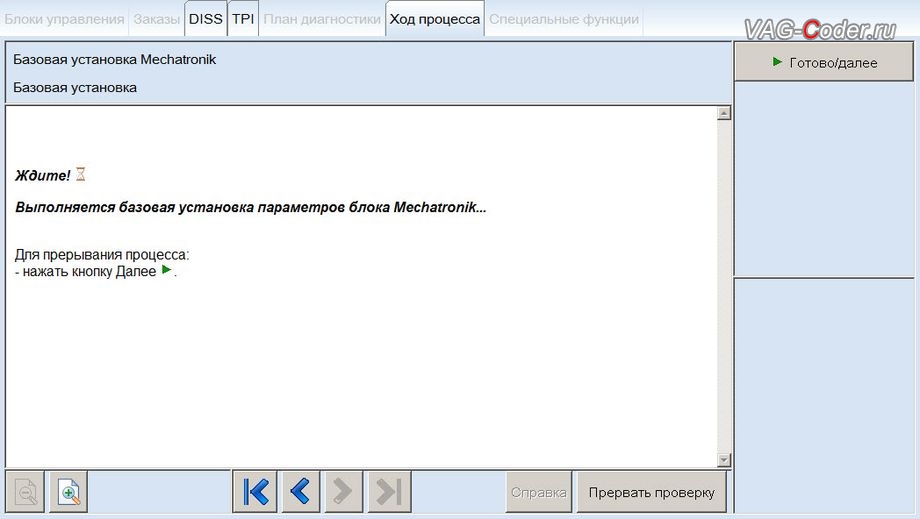Screen dimensions: 920x519
Task: Jump to last step arrow icon
Action: coord(389,491)
